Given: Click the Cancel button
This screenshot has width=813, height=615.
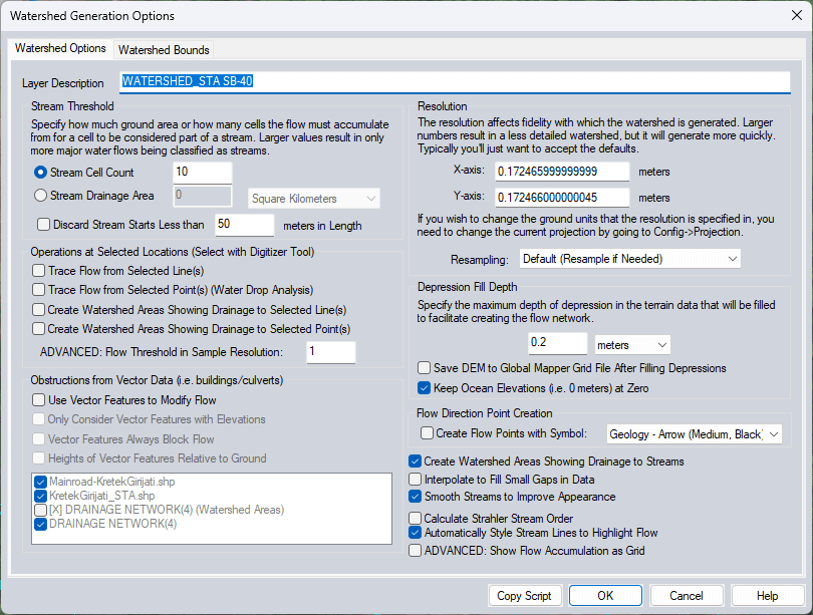Looking at the screenshot, I should [x=686, y=595].
